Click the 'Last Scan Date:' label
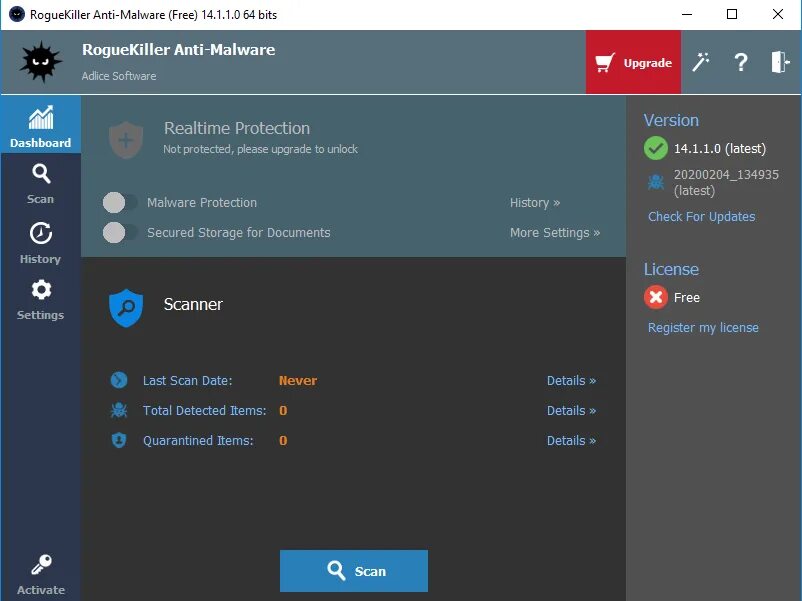Viewport: 802px width, 601px height. point(187,381)
